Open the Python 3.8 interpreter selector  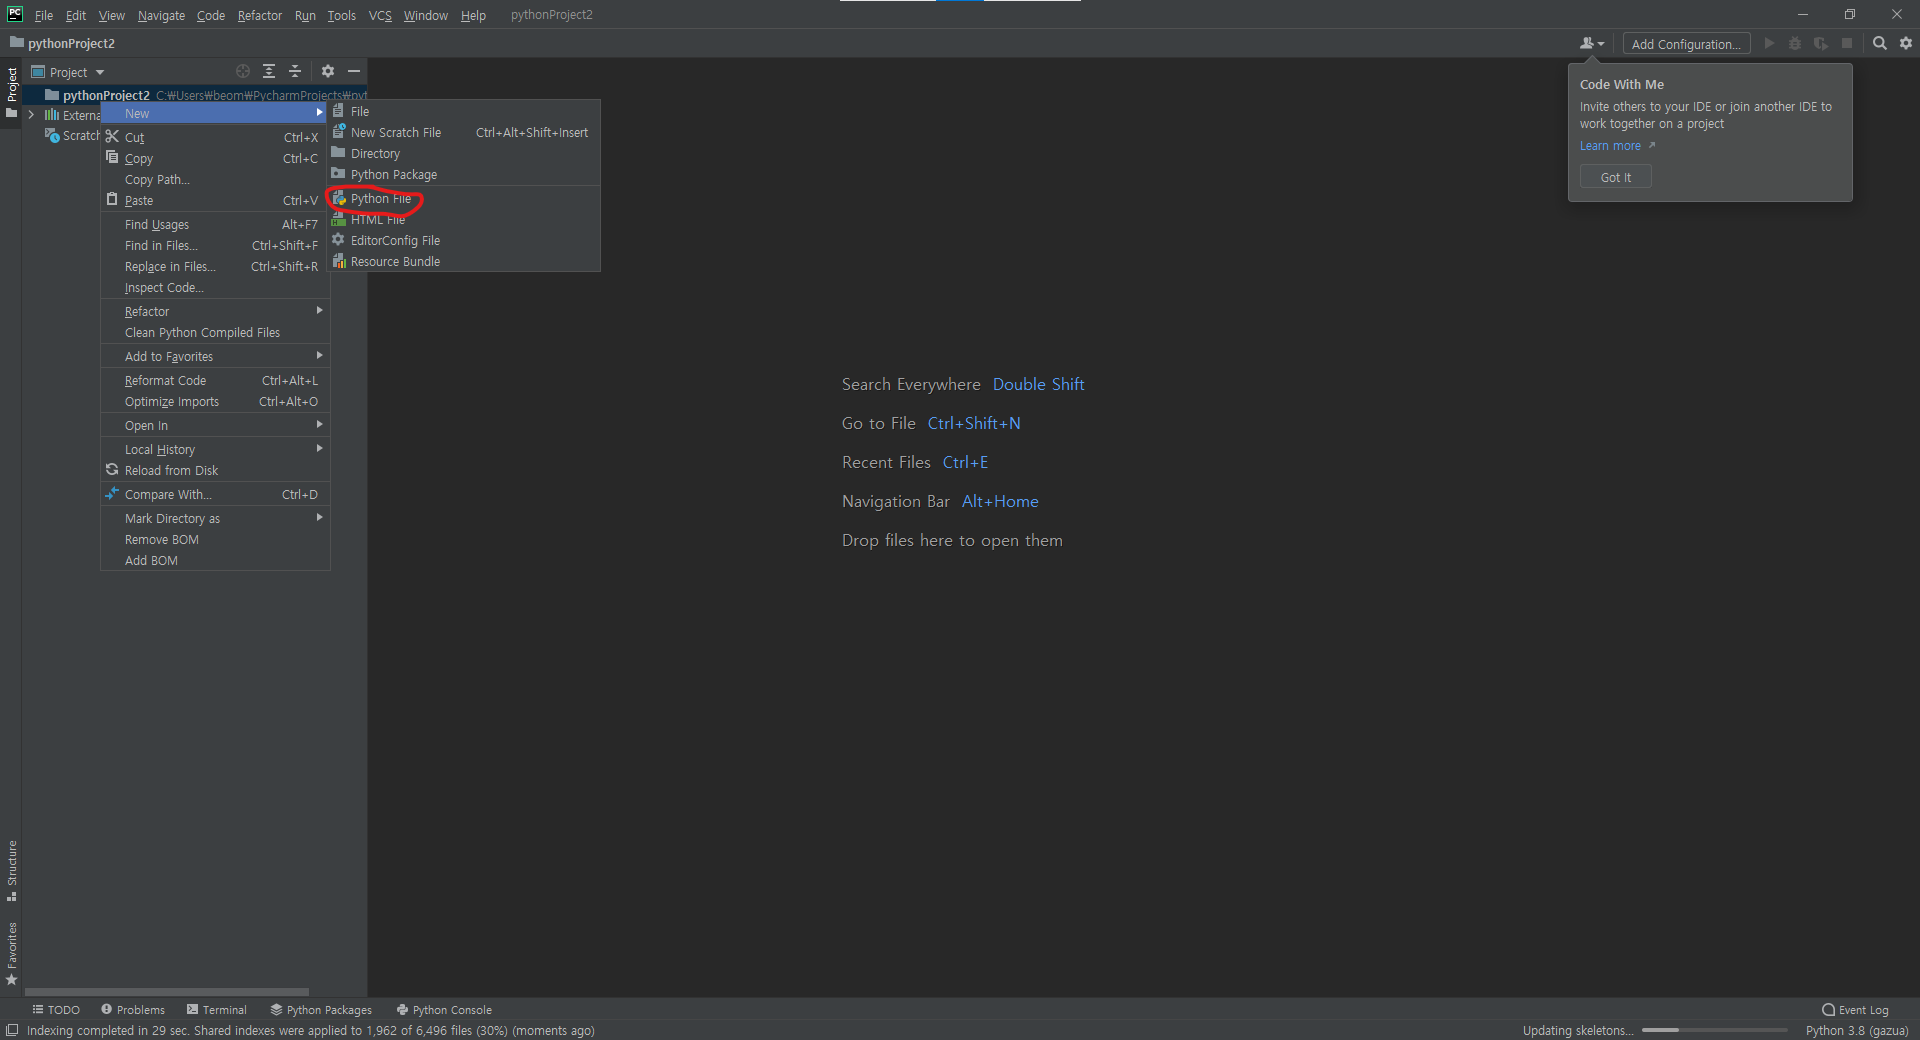pos(1857,1030)
